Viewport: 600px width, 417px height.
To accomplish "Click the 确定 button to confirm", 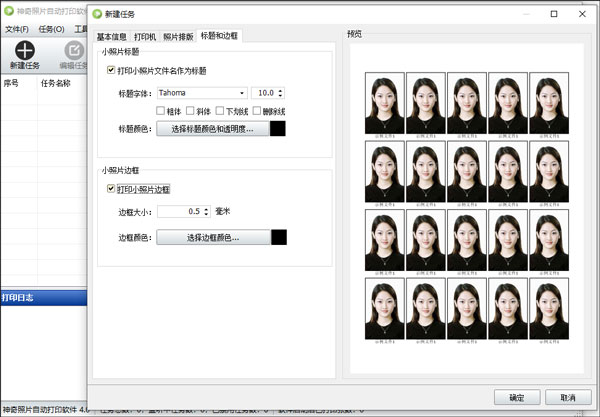I will coord(516,396).
